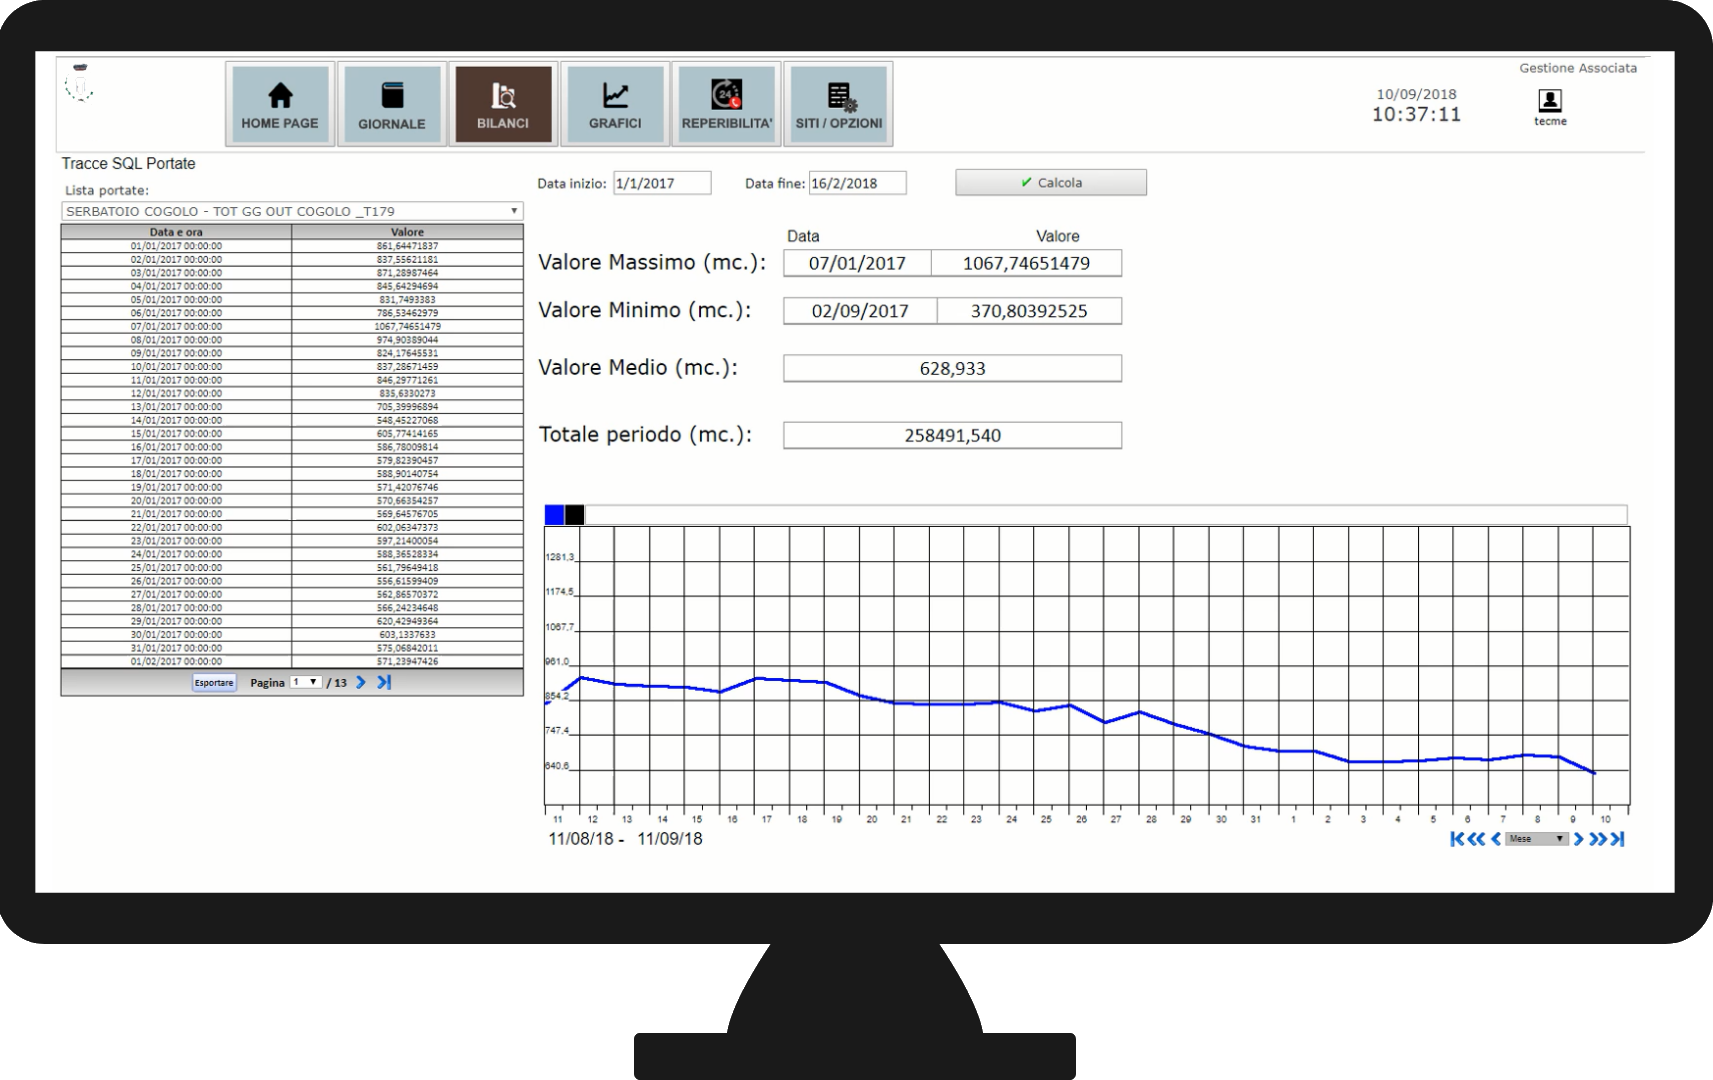Open the HOME PAGE section

(x=280, y=104)
